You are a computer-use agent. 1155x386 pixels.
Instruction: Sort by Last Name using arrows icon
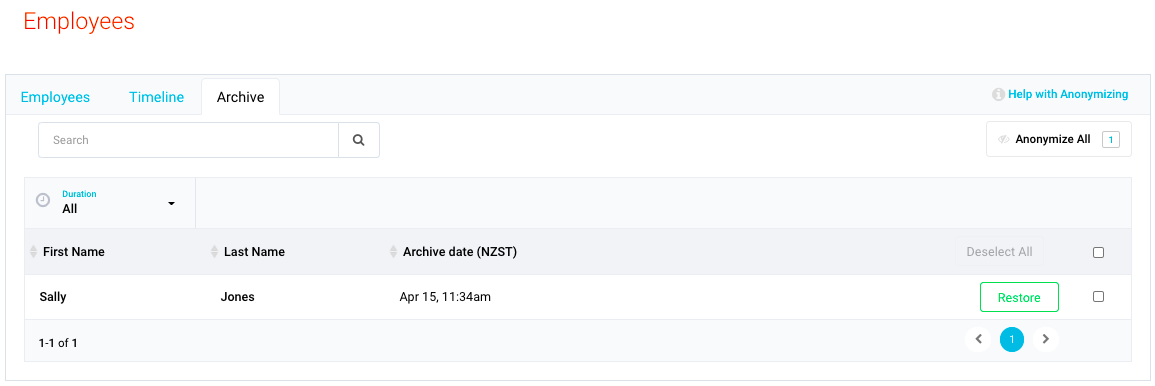coord(214,252)
